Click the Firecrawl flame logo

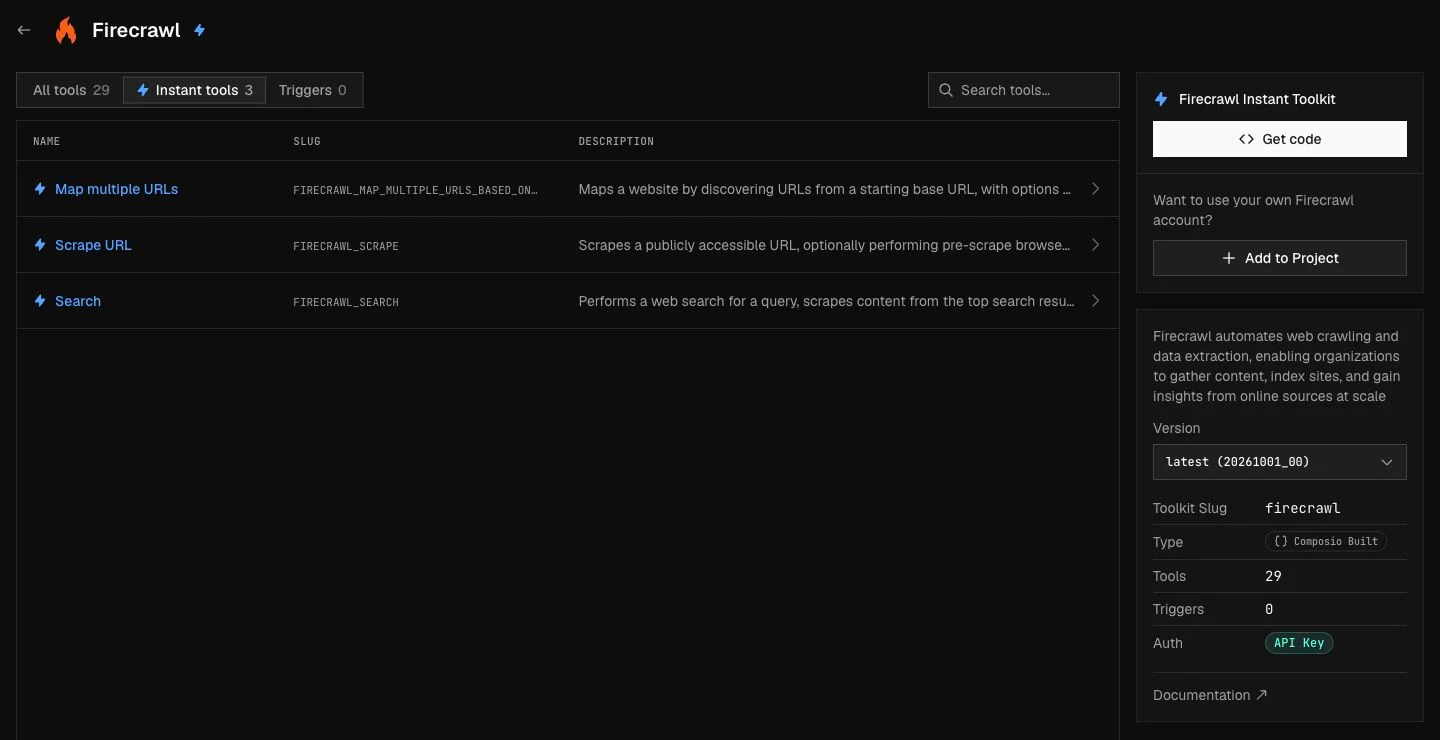[66, 30]
